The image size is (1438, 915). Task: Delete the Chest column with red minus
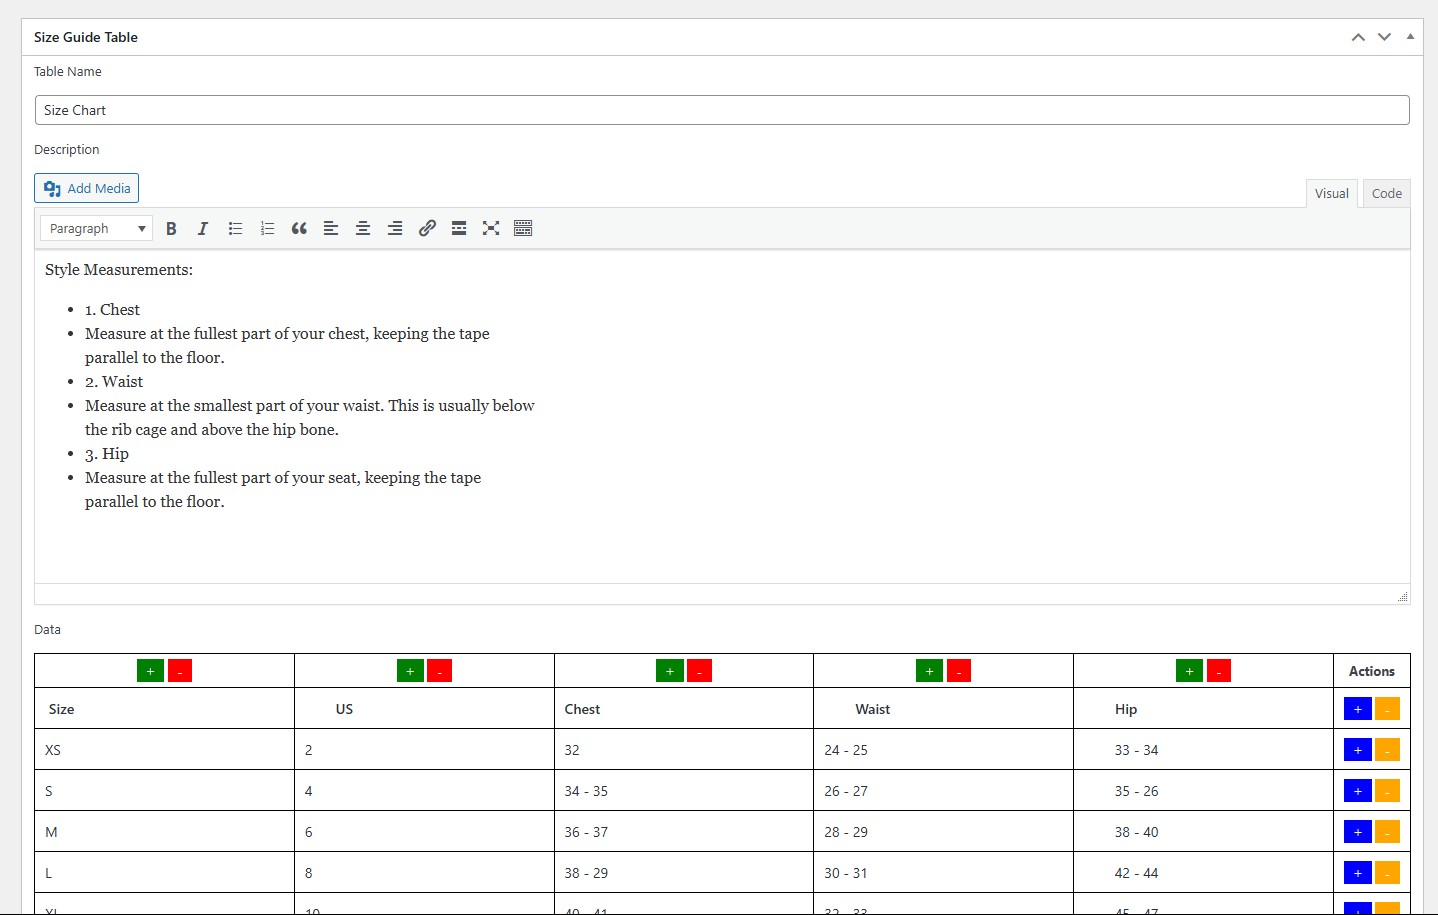tap(699, 671)
